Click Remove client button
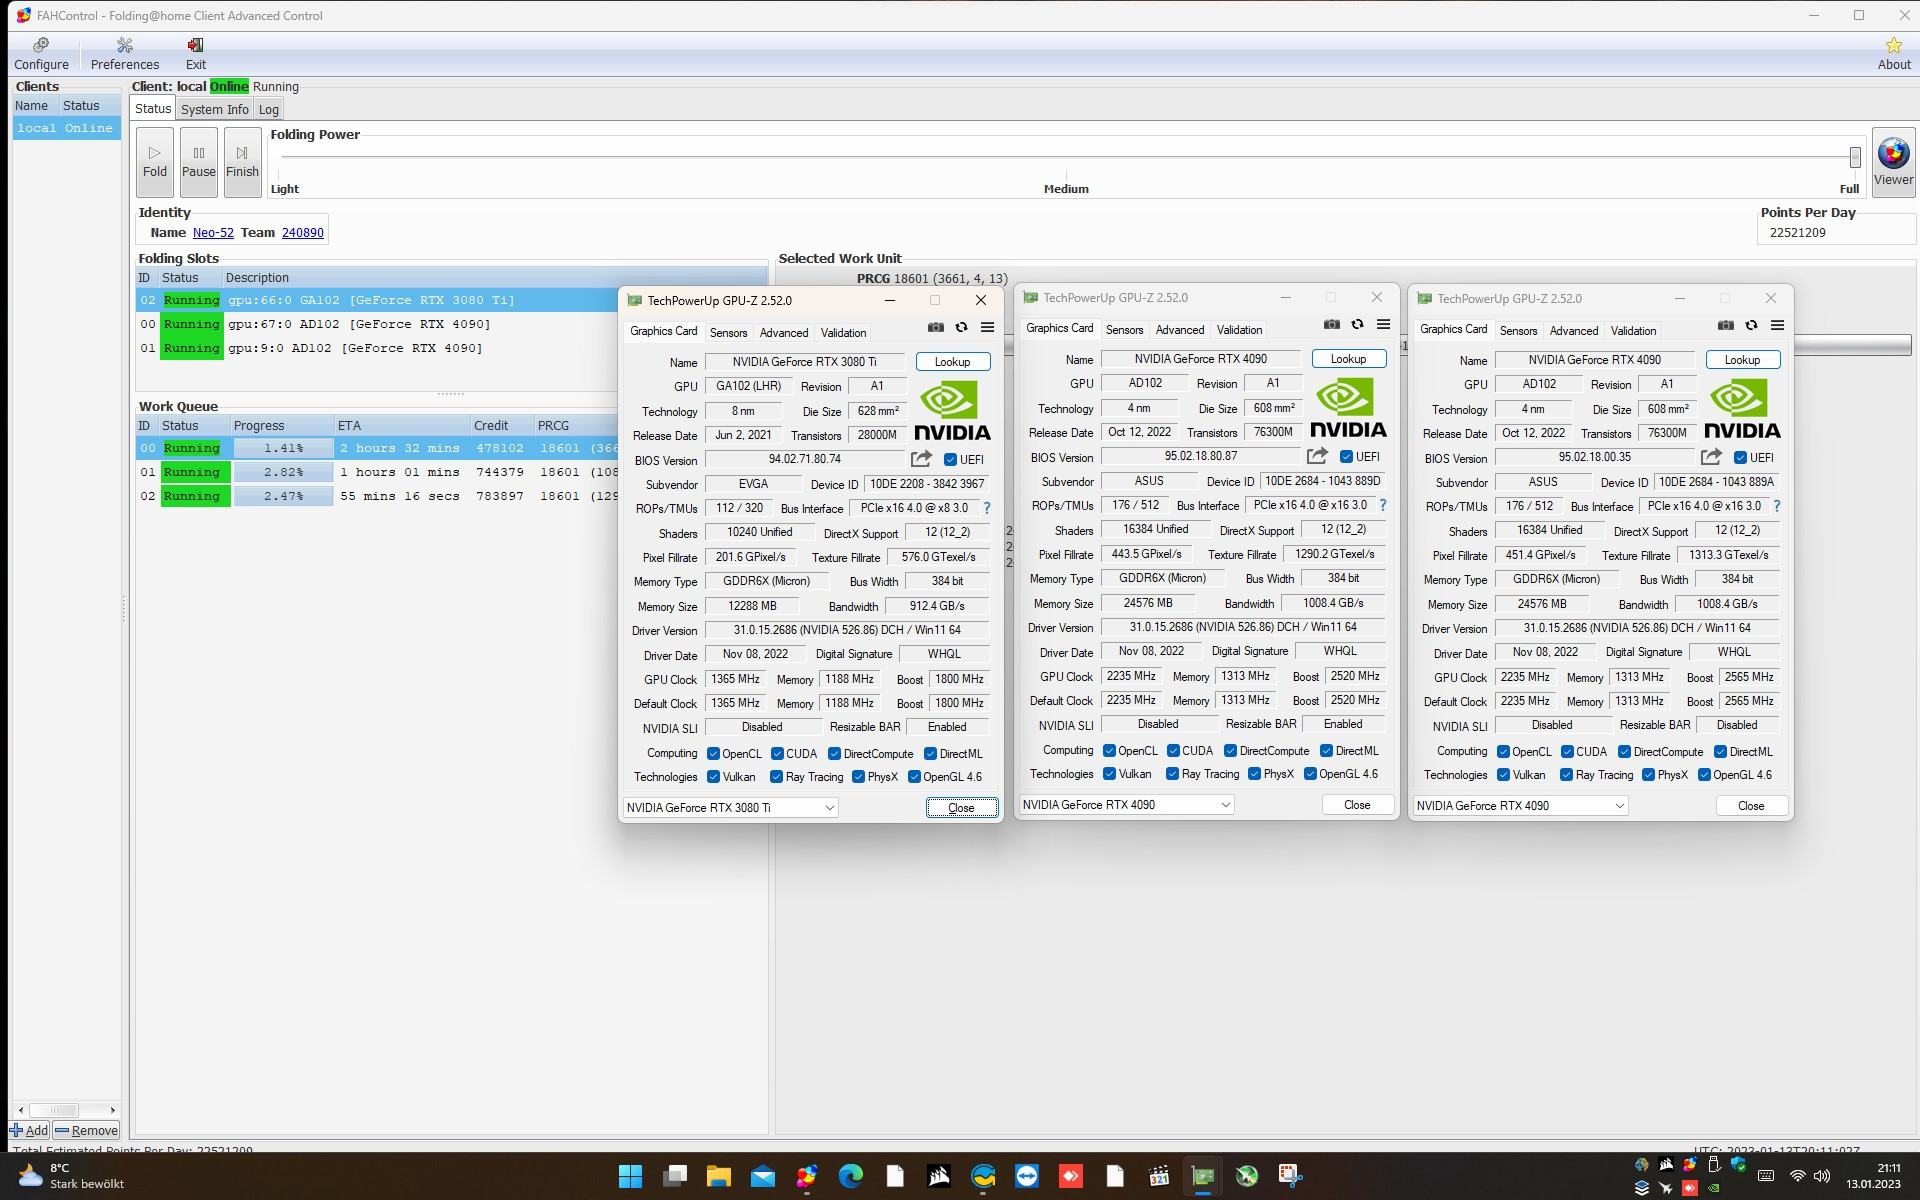1920x1200 pixels. (86, 1131)
